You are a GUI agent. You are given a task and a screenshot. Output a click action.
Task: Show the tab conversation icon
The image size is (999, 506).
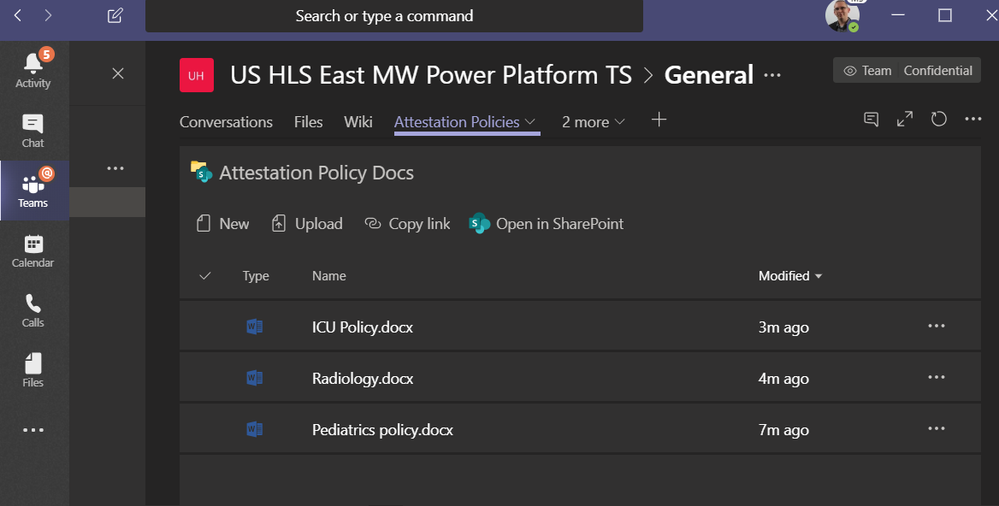[871, 119]
